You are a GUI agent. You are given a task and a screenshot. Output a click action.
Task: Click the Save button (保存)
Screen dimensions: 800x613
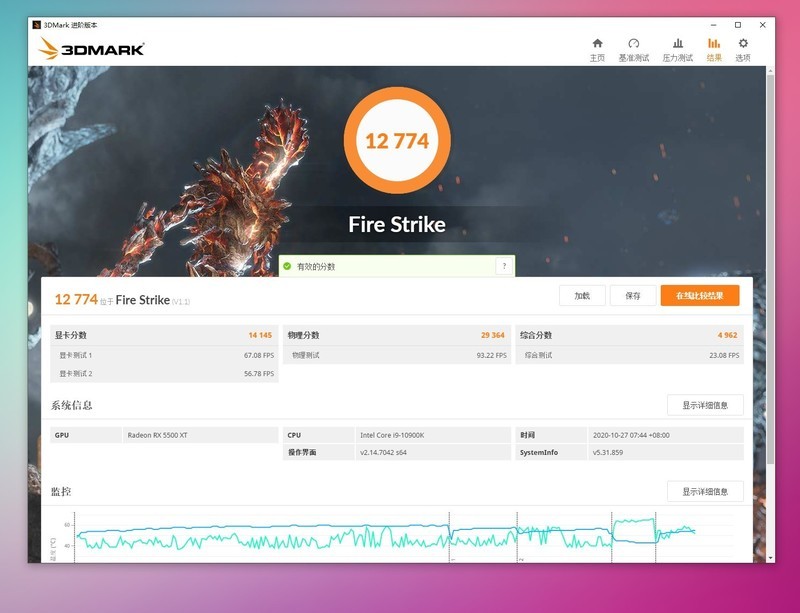pos(633,296)
